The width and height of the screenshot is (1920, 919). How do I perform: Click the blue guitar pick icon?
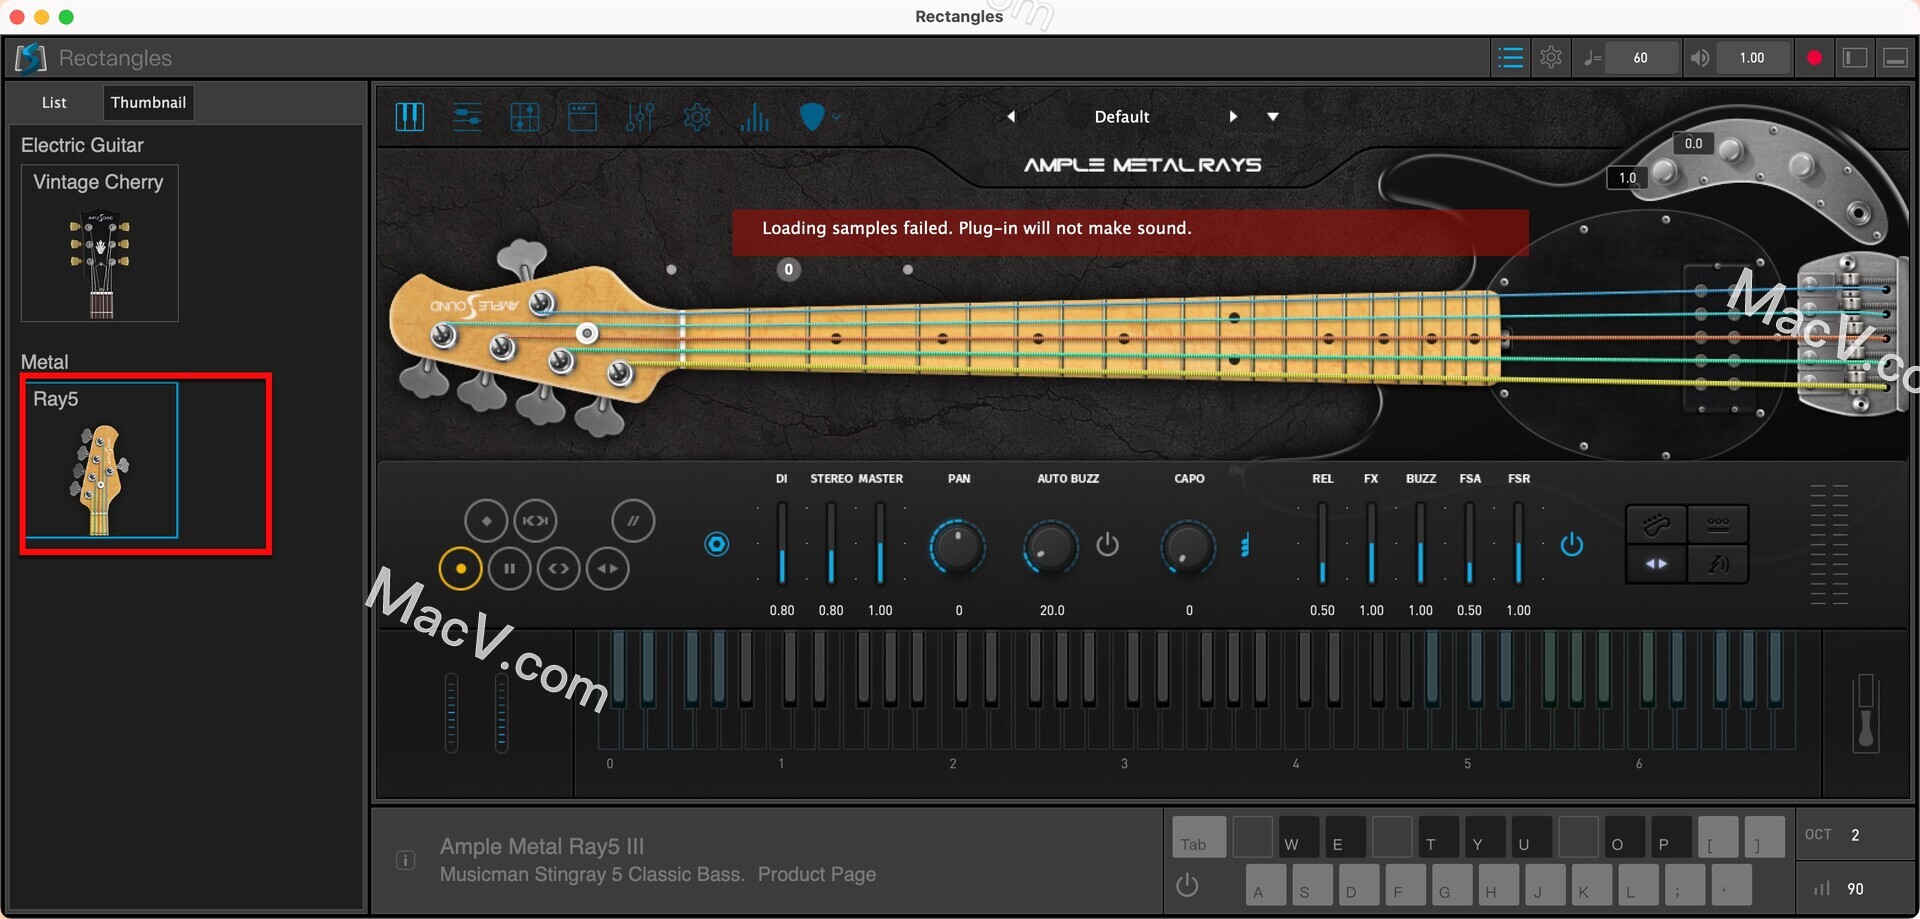pyautogui.click(x=812, y=117)
